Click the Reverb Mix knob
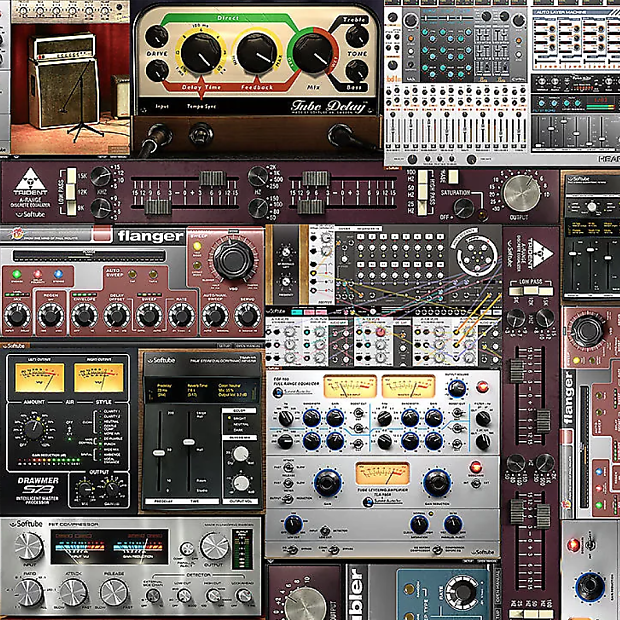620x620 pixels. pyautogui.click(x=240, y=454)
